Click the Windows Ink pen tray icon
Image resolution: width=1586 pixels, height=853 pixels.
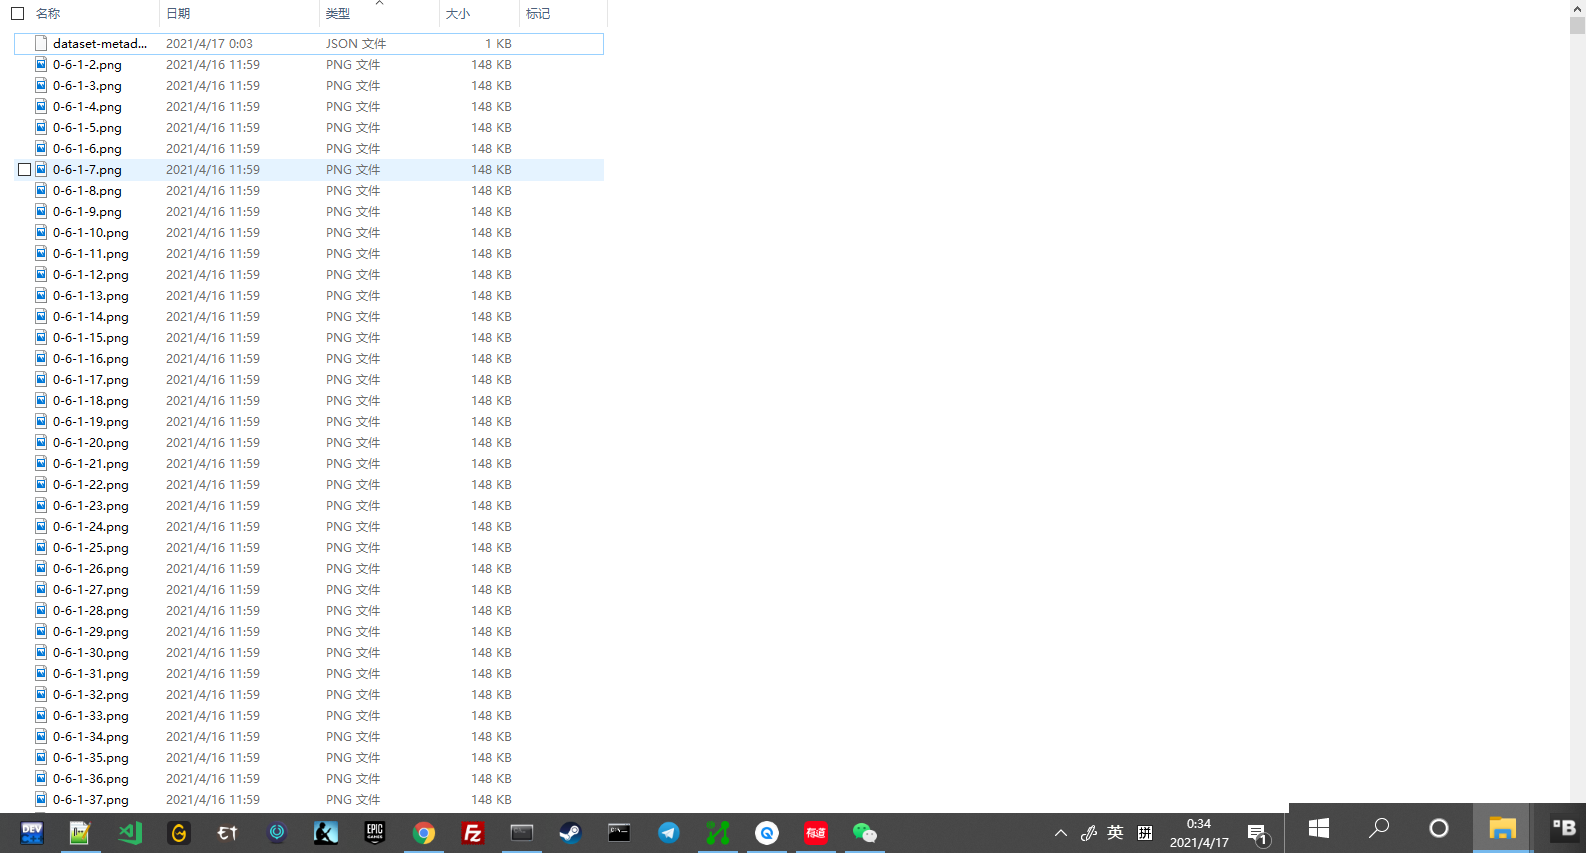tap(1089, 832)
